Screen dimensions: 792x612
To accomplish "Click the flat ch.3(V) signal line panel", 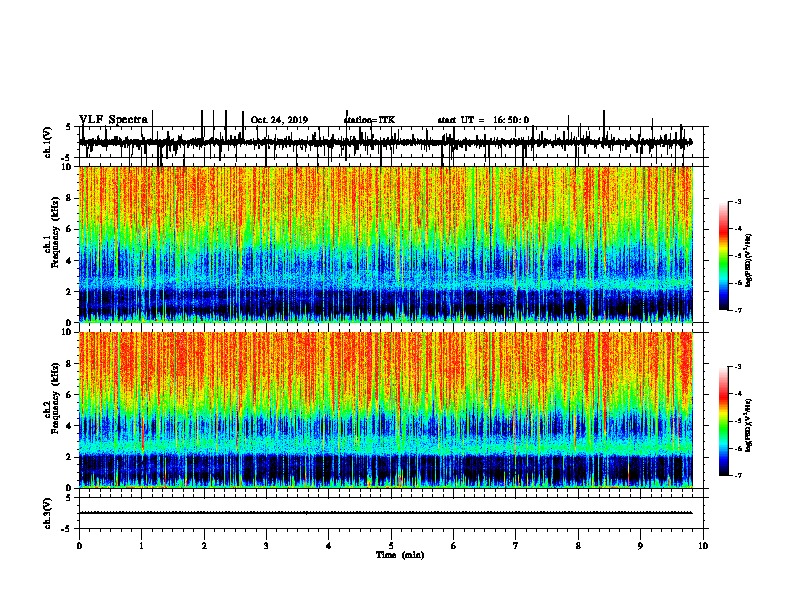I will (x=391, y=513).
